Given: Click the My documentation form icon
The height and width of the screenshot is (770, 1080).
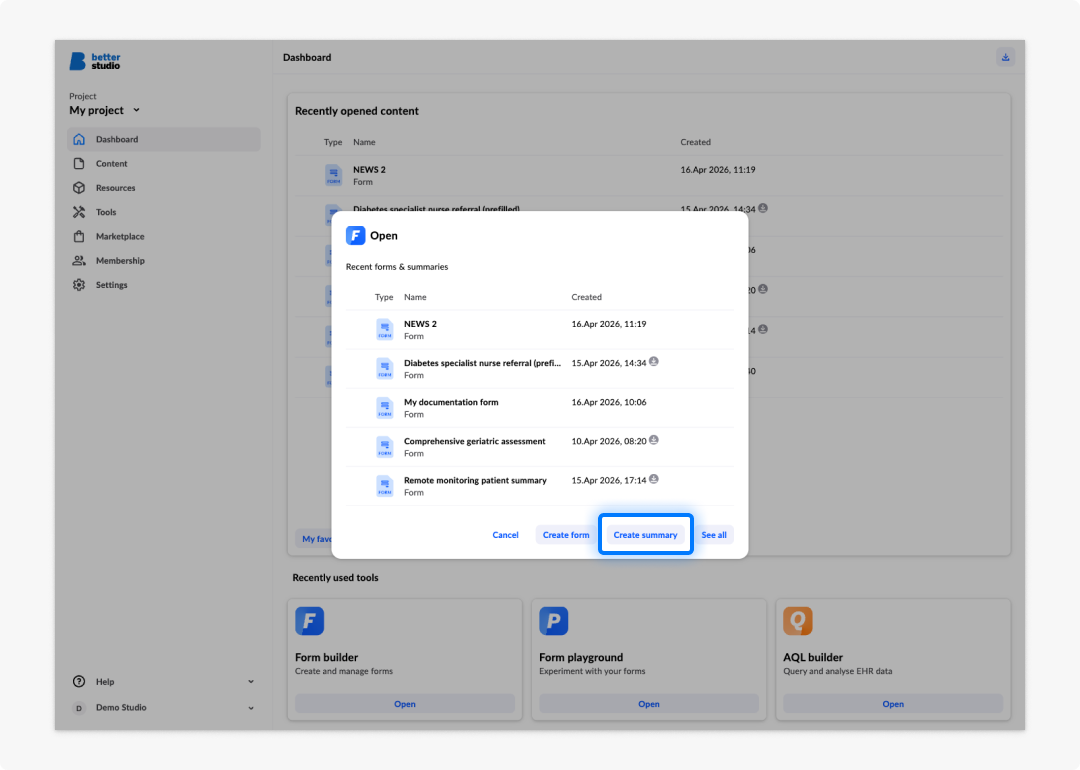Looking at the screenshot, I should pyautogui.click(x=384, y=408).
